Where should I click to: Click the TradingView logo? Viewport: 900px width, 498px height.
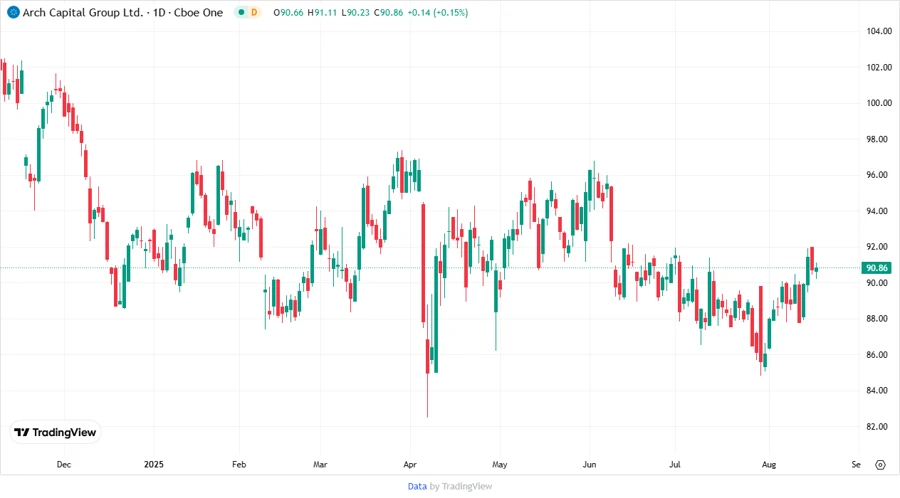tap(54, 432)
